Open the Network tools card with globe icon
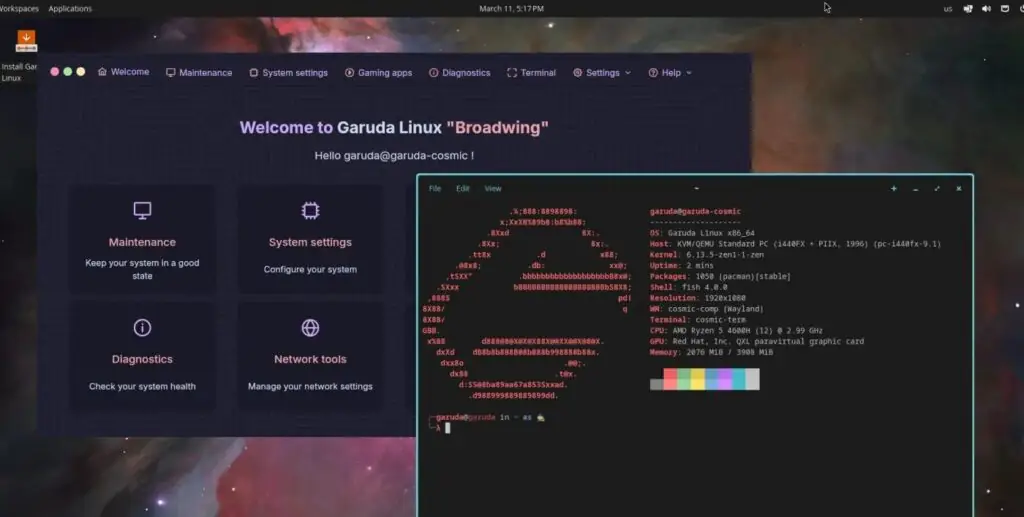Screen dimensions: 1024x517 [310, 356]
